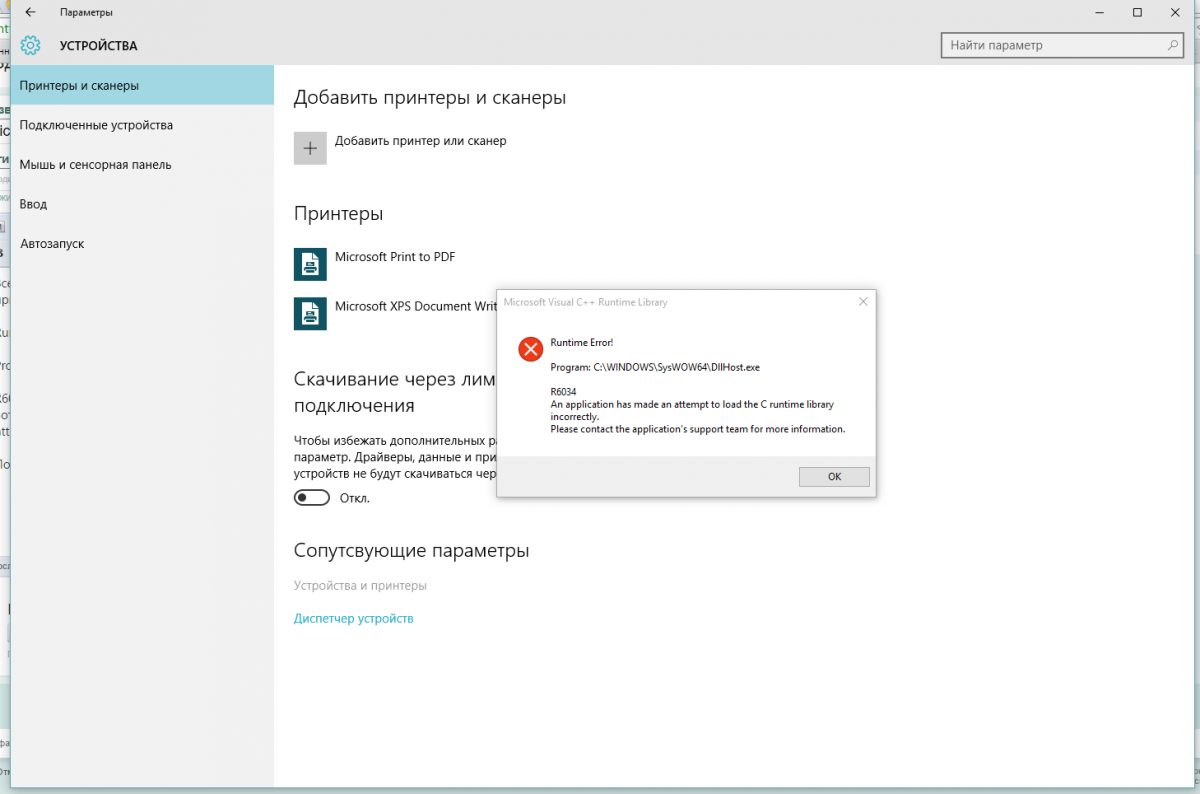Open the Принтеры и сканеры section
1200x794 pixels.
point(143,85)
